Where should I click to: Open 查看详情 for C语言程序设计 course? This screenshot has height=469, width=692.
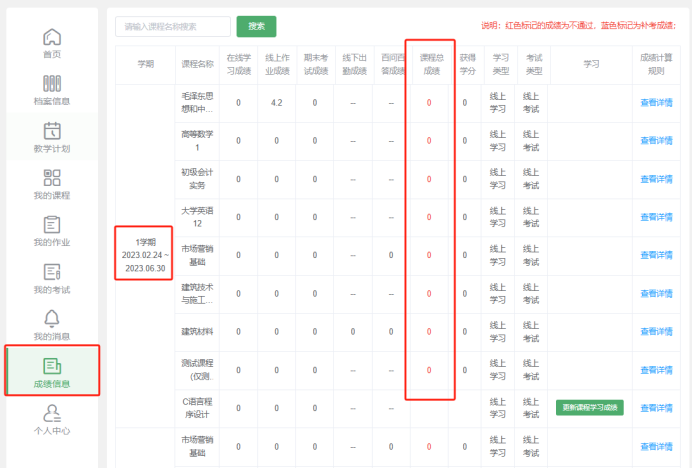(x=656, y=408)
